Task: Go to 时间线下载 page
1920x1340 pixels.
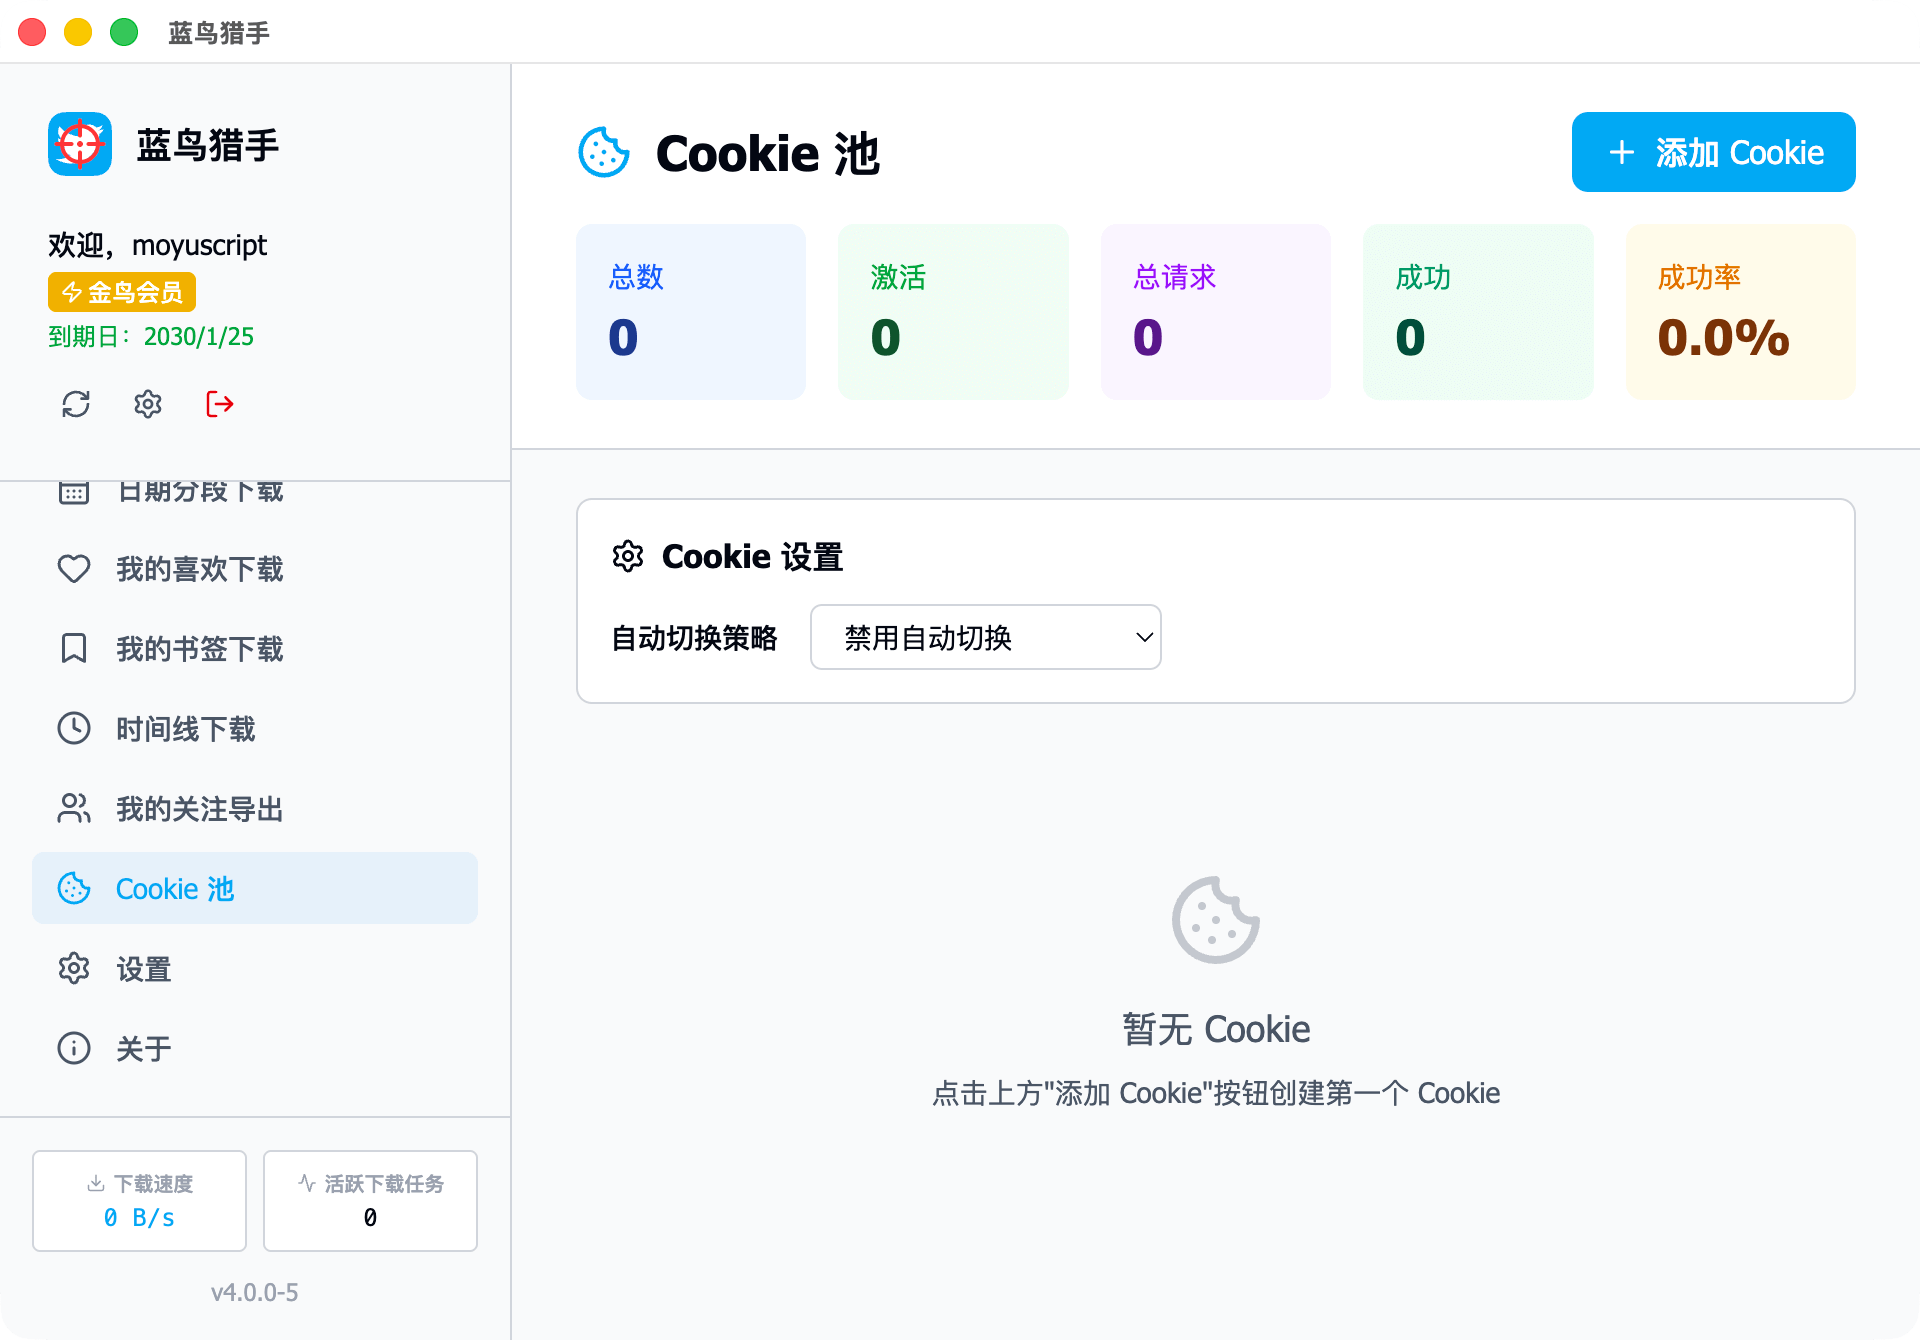Action: pos(186,729)
